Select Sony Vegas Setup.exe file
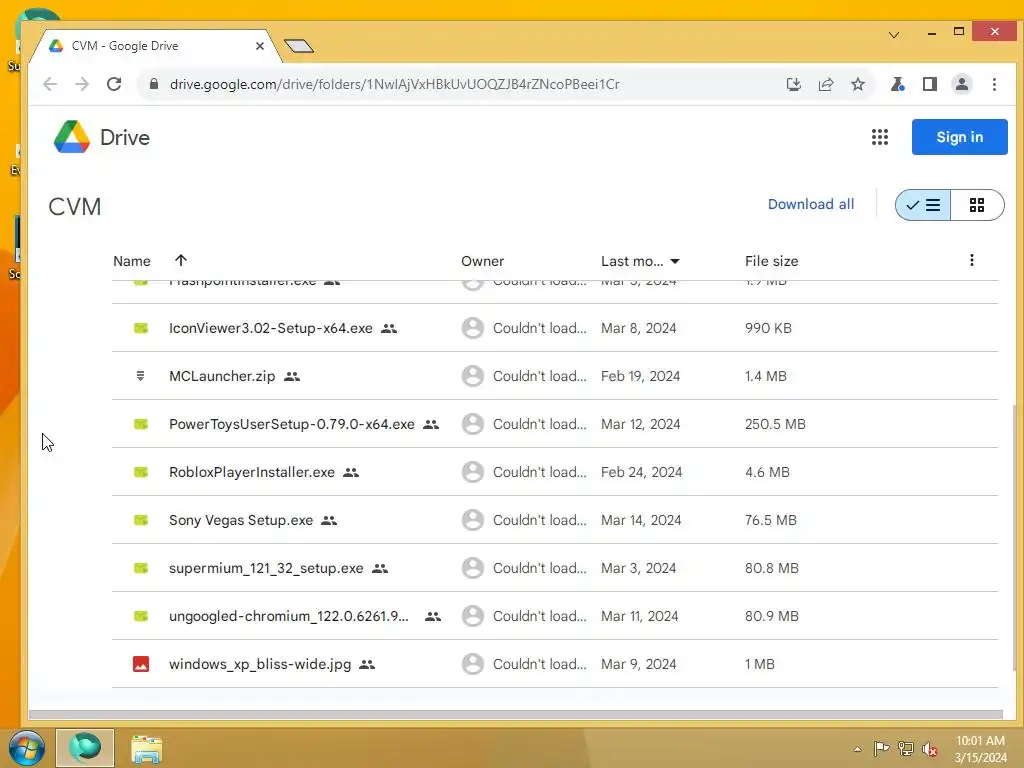 click(241, 520)
